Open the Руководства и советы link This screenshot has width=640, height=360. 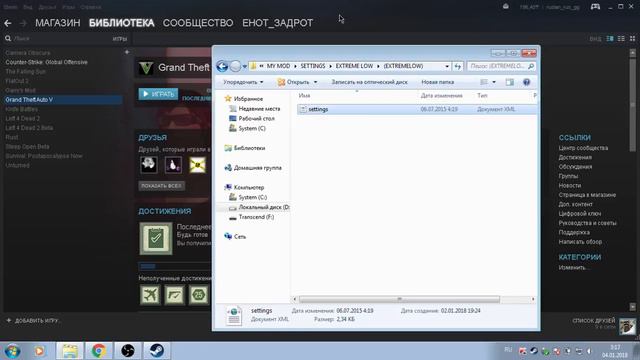pos(587,223)
